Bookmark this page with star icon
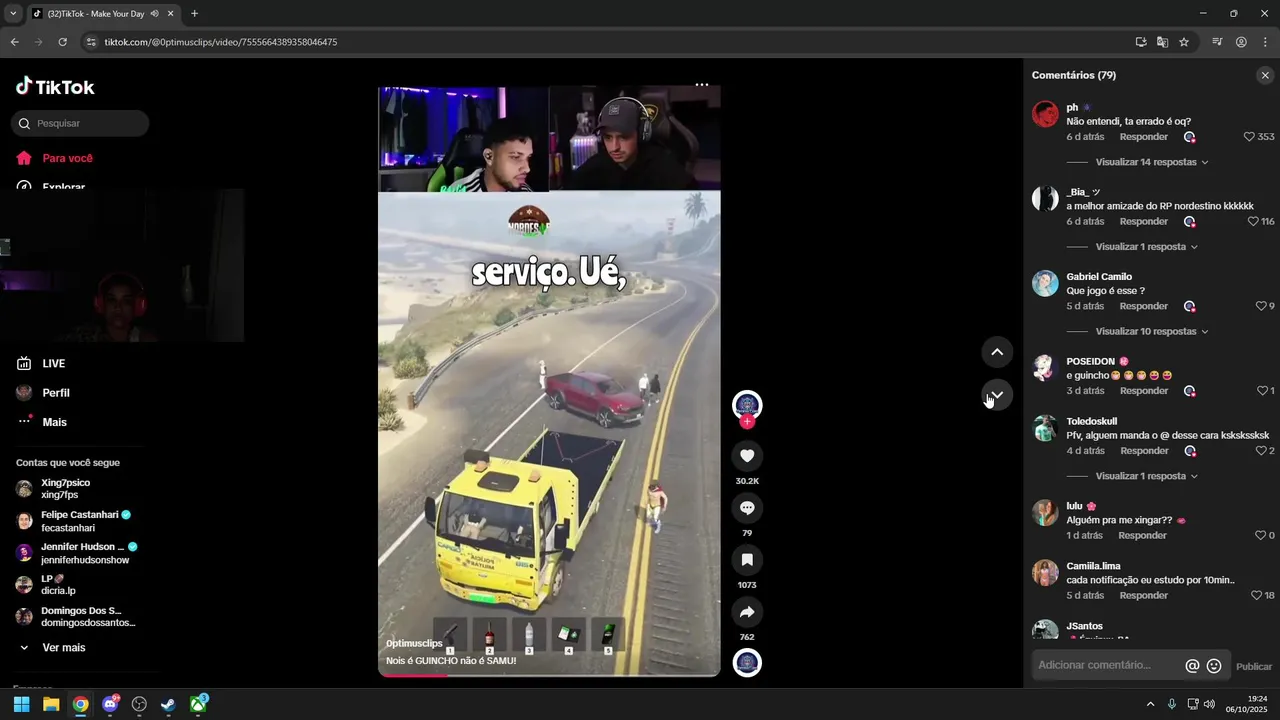Image resolution: width=1280 pixels, height=720 pixels. pos(1184,42)
